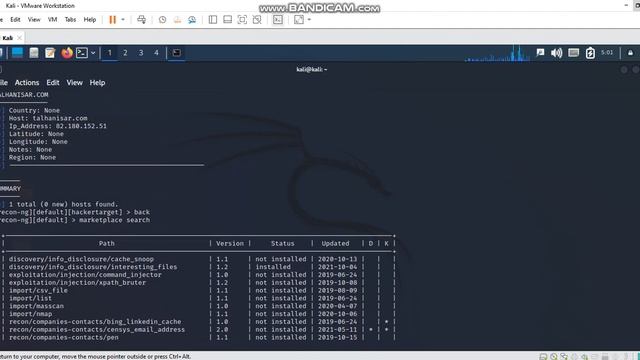This screenshot has height=360, width=640.
Task: Click recon/companies-contacts/censys_email_address path
Action: (x=97, y=329)
